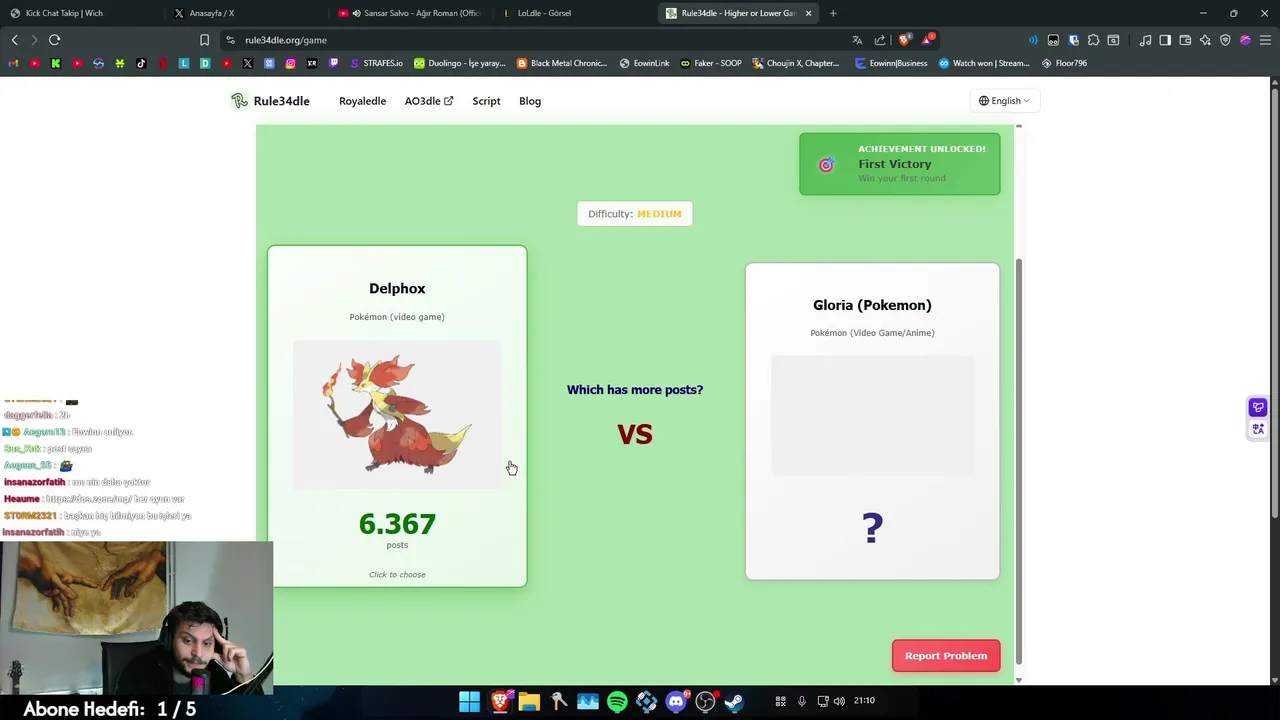Screen dimensions: 1280x720
Task: Open the Brave Rewards triangle icon
Action: [928, 40]
